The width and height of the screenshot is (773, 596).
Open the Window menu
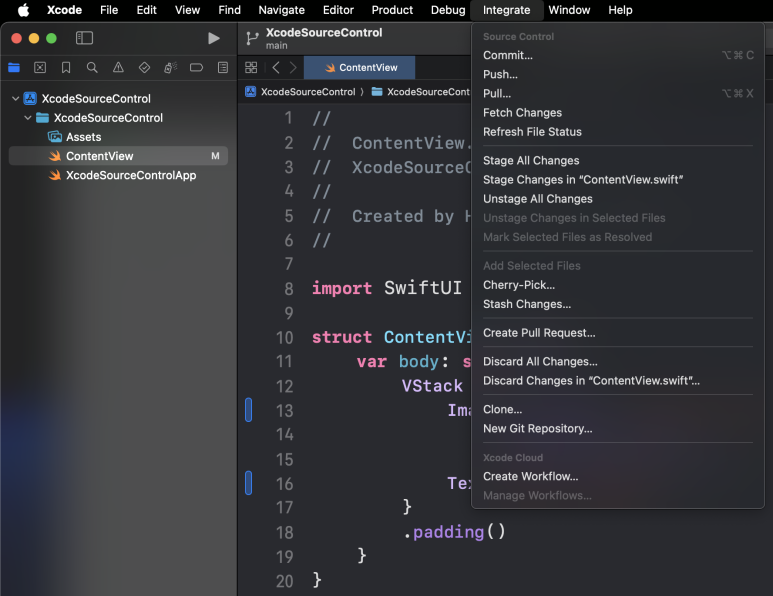(x=569, y=10)
